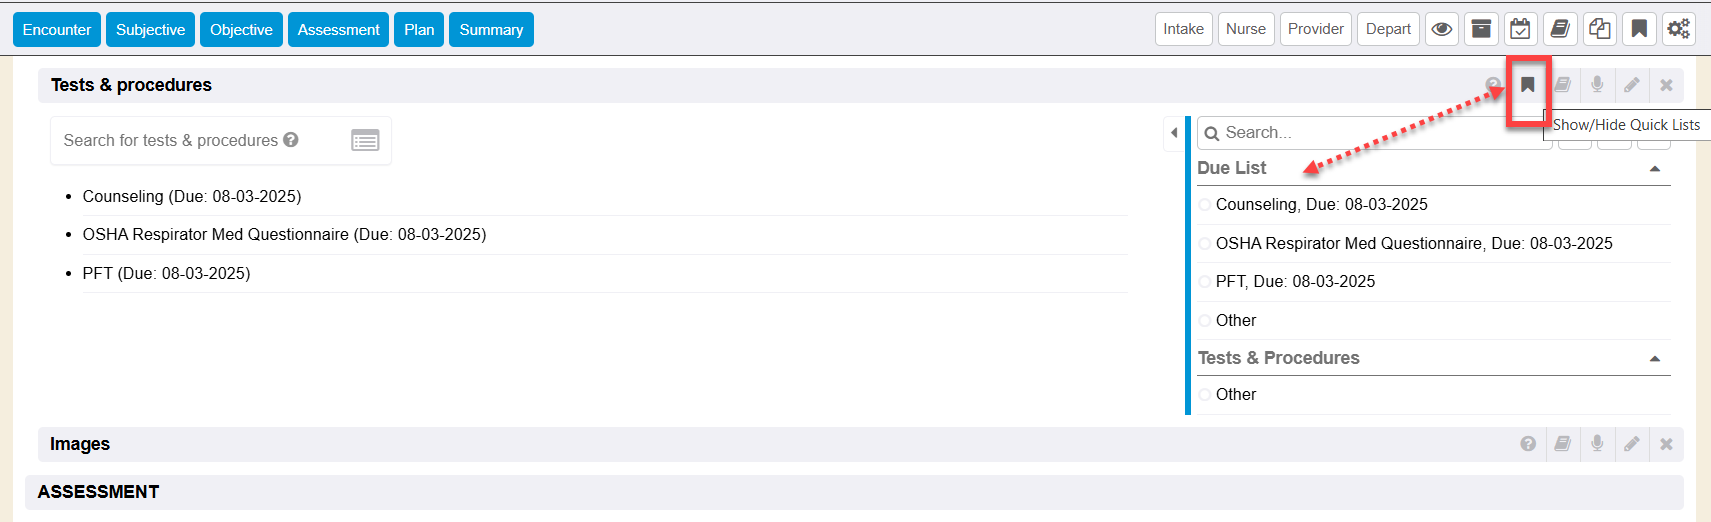Click the Depart button

click(x=1388, y=29)
